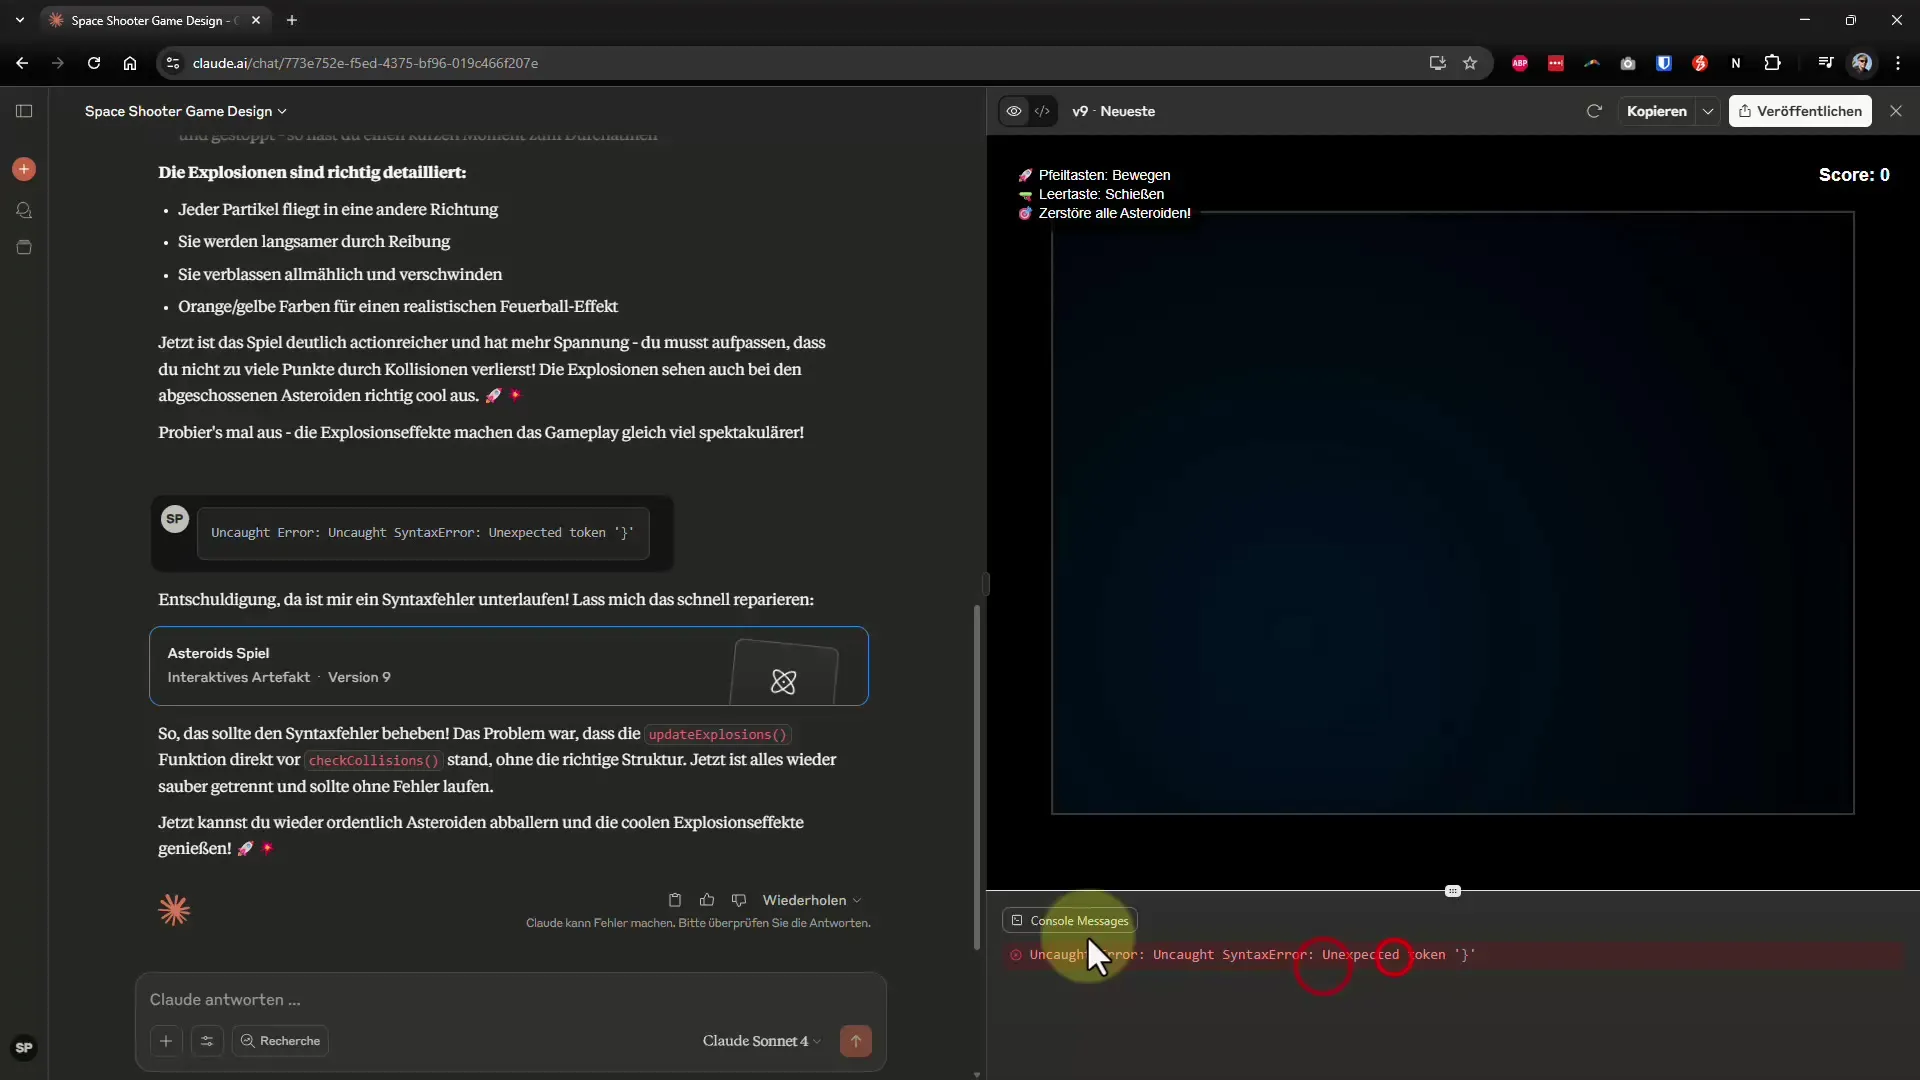Toggle the left sidebar panel icon
This screenshot has width=1920, height=1080.
(x=24, y=111)
